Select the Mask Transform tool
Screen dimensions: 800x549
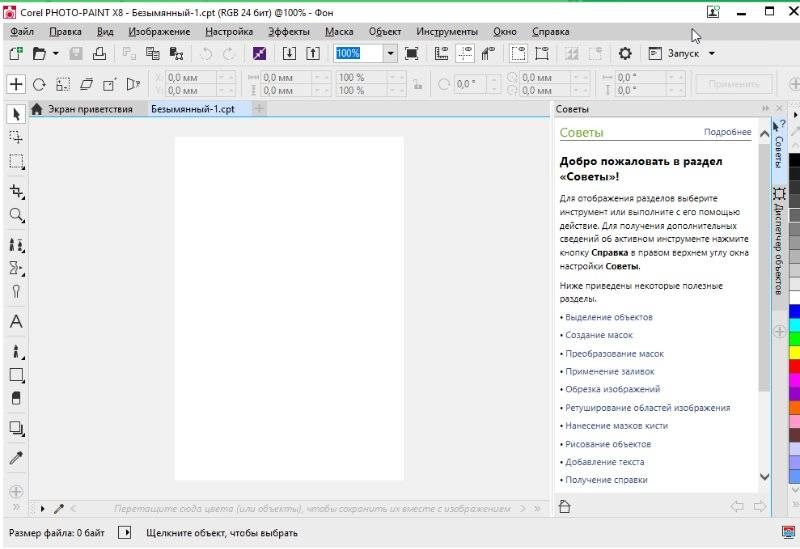(x=16, y=137)
